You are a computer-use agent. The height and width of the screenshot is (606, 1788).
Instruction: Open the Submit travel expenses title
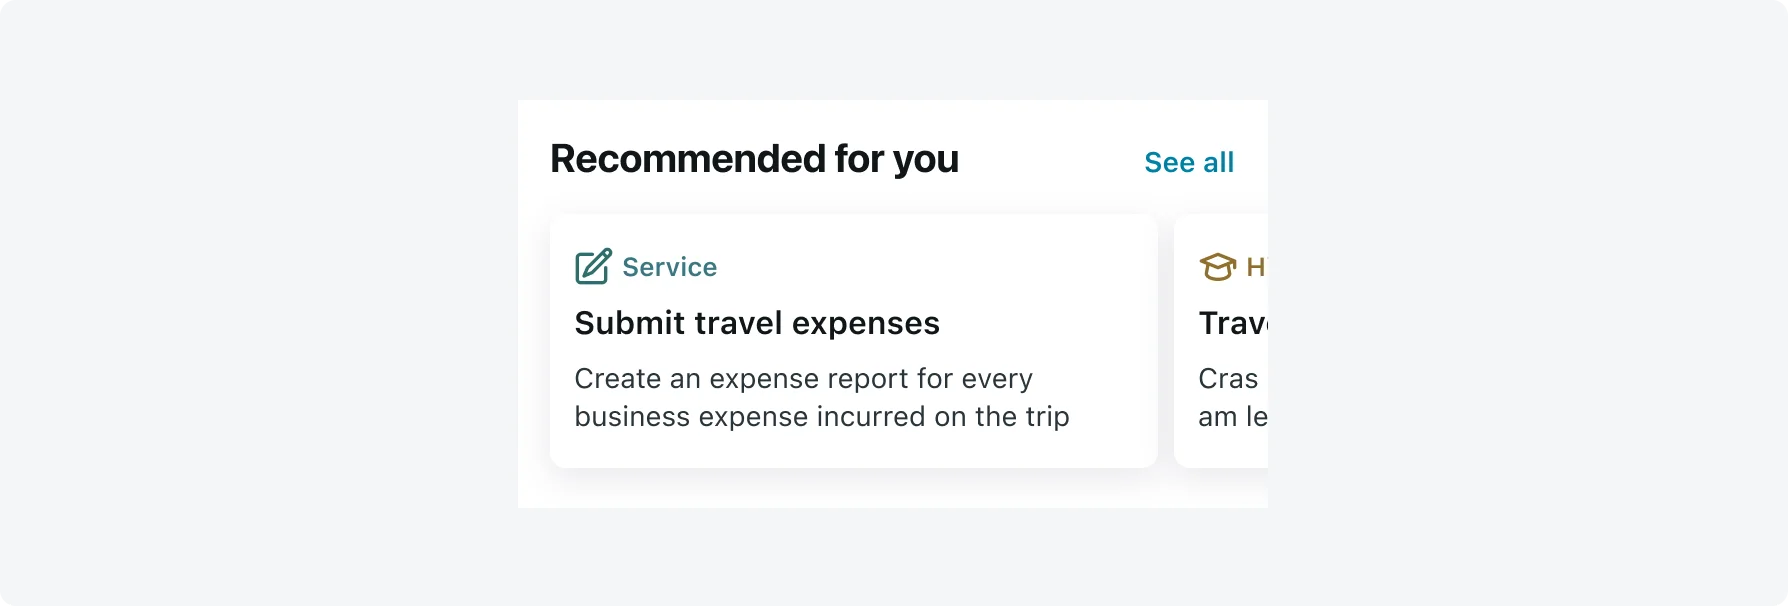click(757, 323)
